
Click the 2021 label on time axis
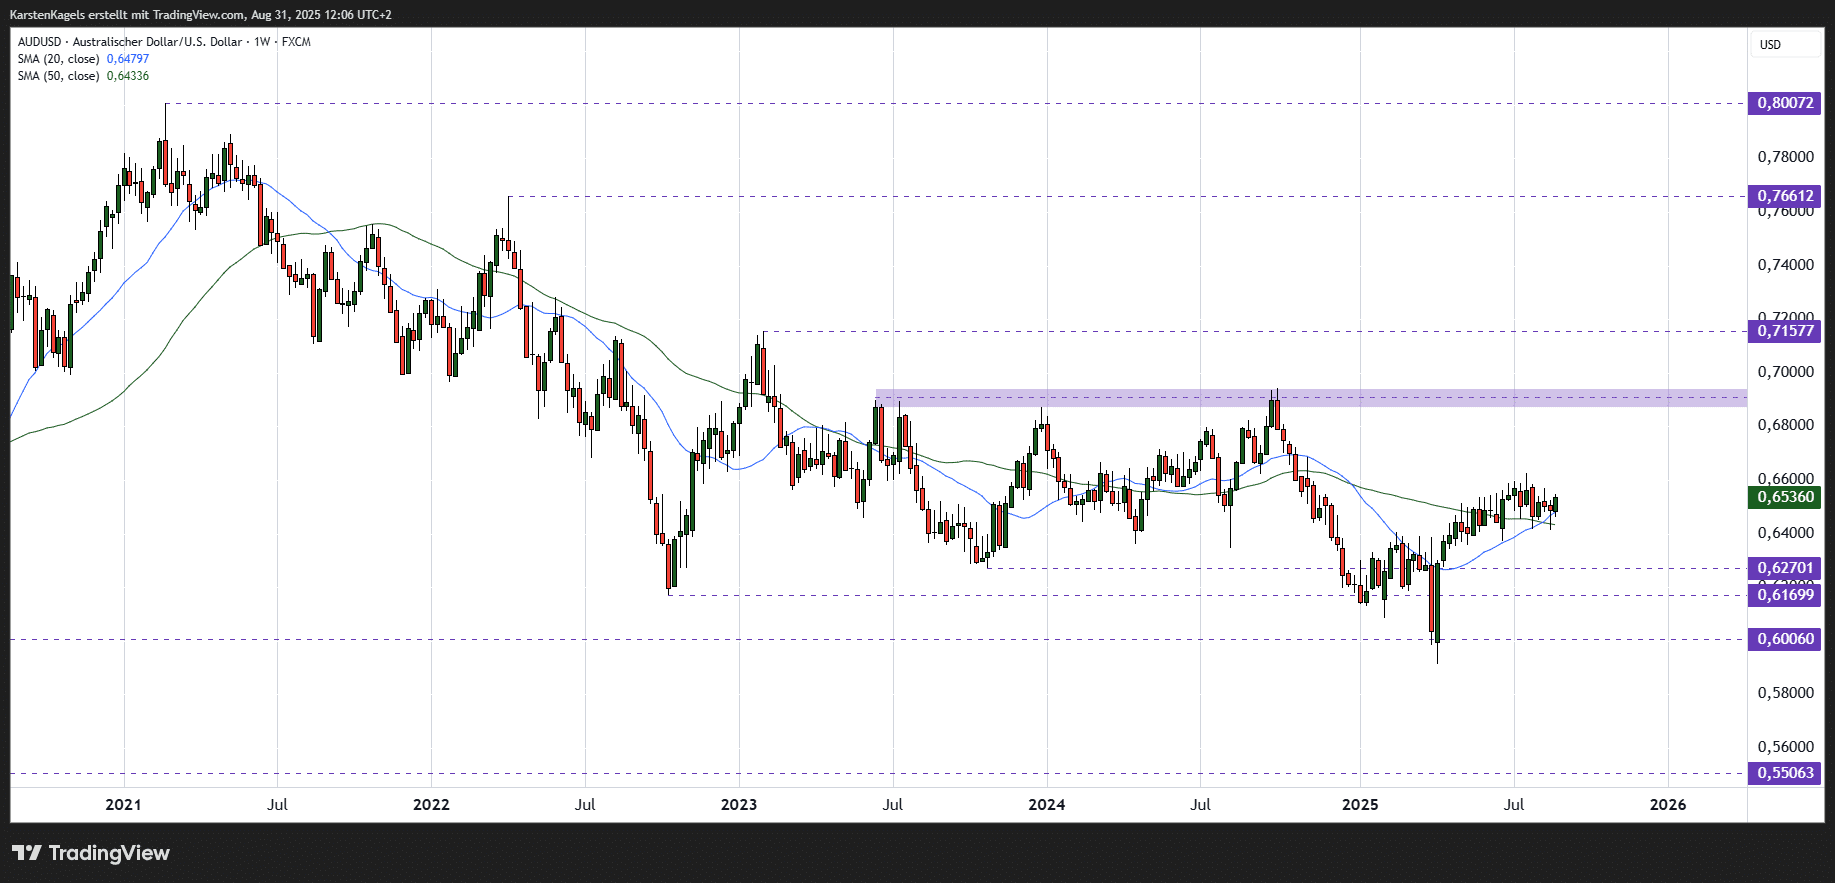tap(123, 804)
